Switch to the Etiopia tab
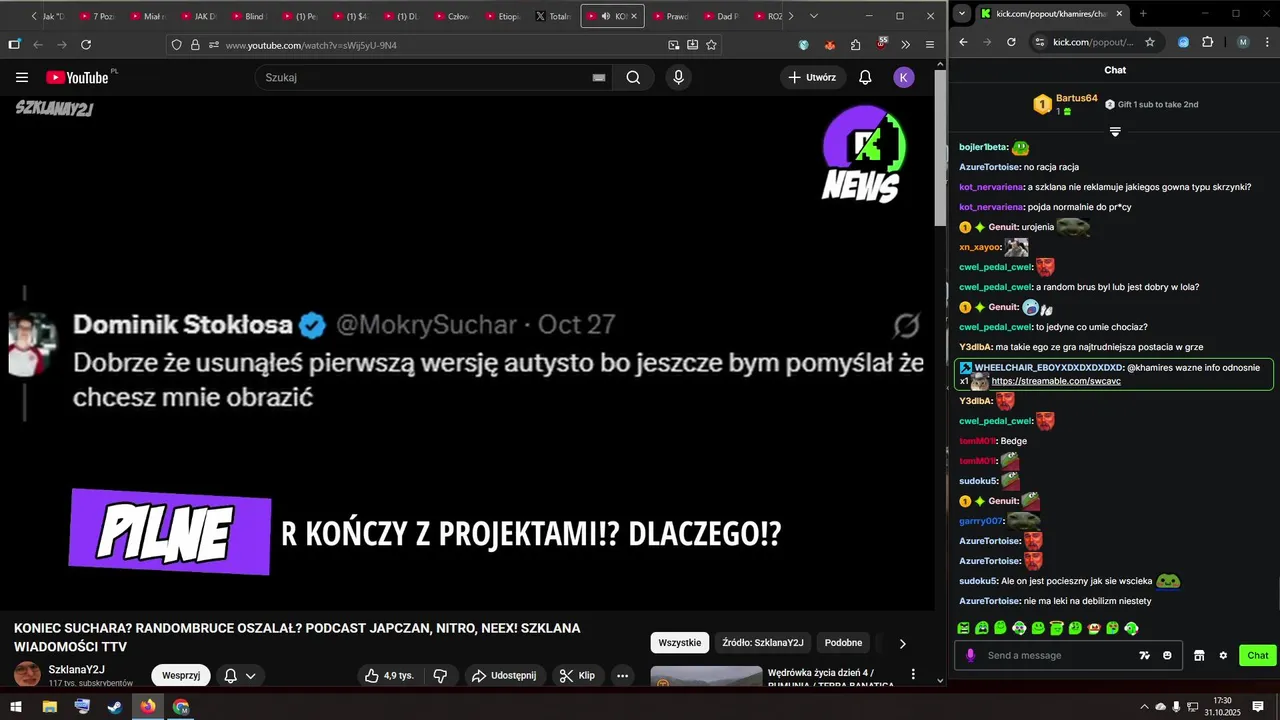This screenshot has height=720, width=1280. point(502,16)
